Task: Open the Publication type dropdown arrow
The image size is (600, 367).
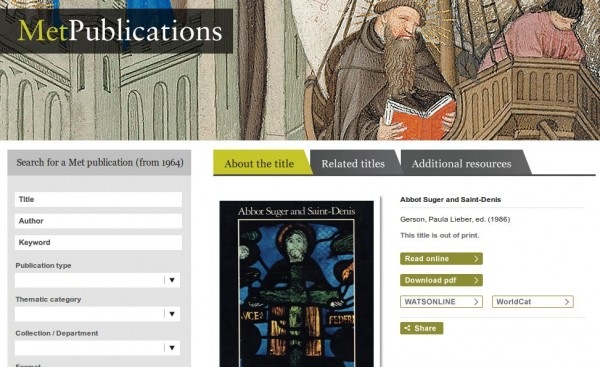Action: point(172,280)
